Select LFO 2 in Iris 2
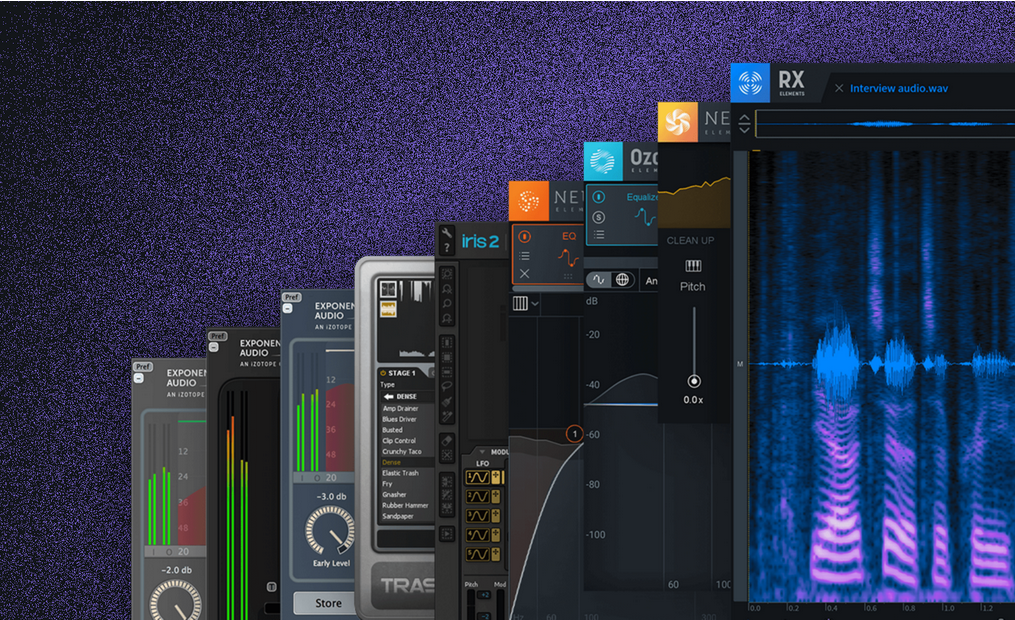Viewport: 1015px width, 620px height. [x=478, y=496]
